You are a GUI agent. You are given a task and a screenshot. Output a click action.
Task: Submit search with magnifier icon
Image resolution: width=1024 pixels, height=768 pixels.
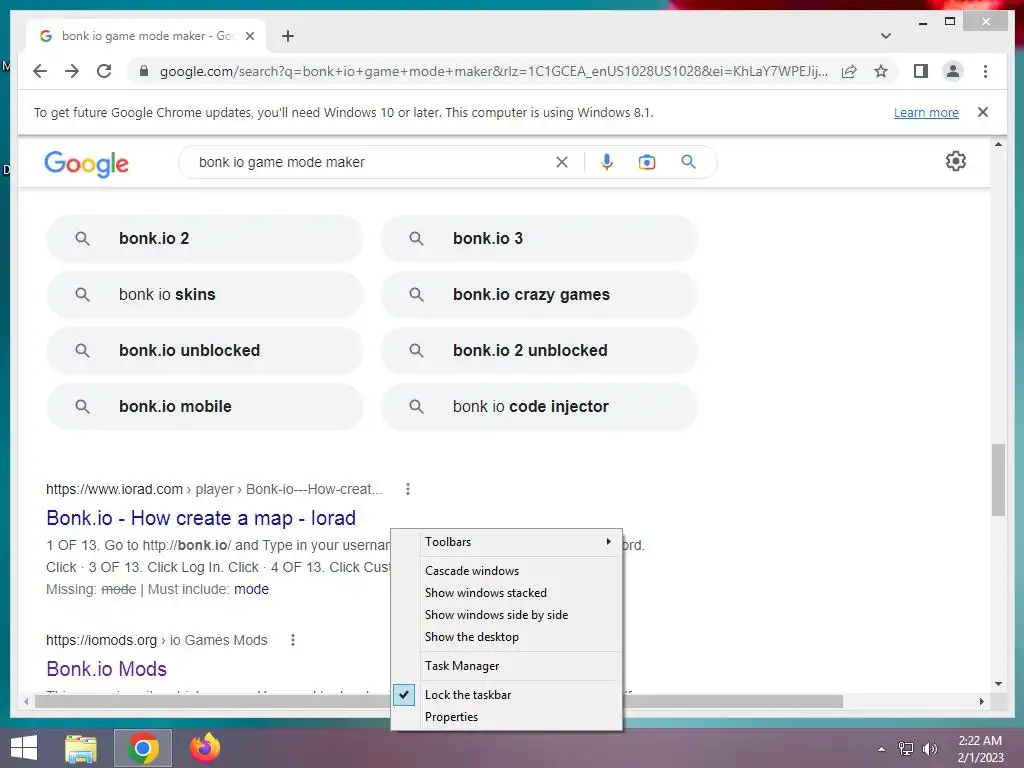coord(688,162)
